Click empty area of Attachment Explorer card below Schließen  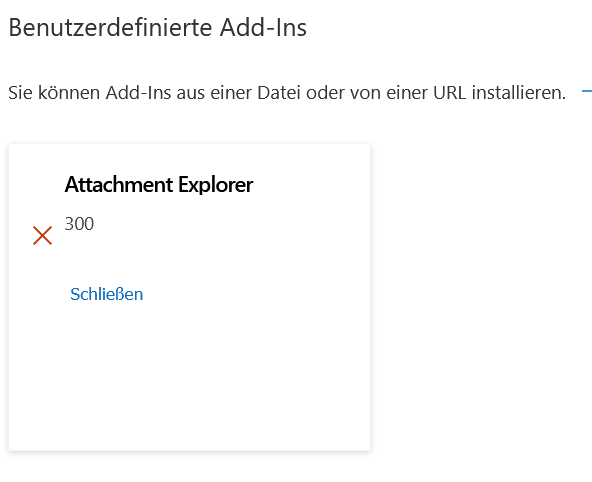click(x=190, y=377)
